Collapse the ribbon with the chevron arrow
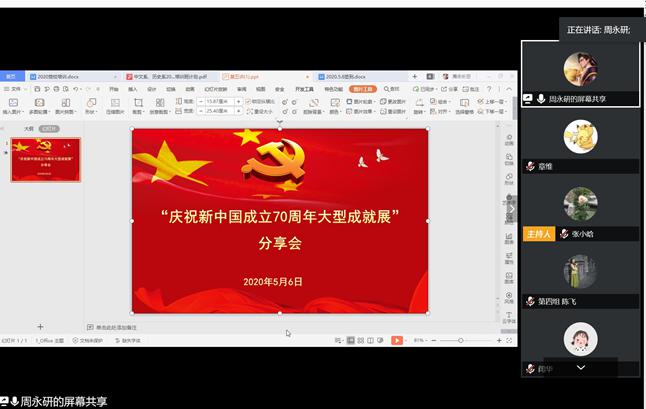This screenshot has width=646, height=409. (x=509, y=89)
